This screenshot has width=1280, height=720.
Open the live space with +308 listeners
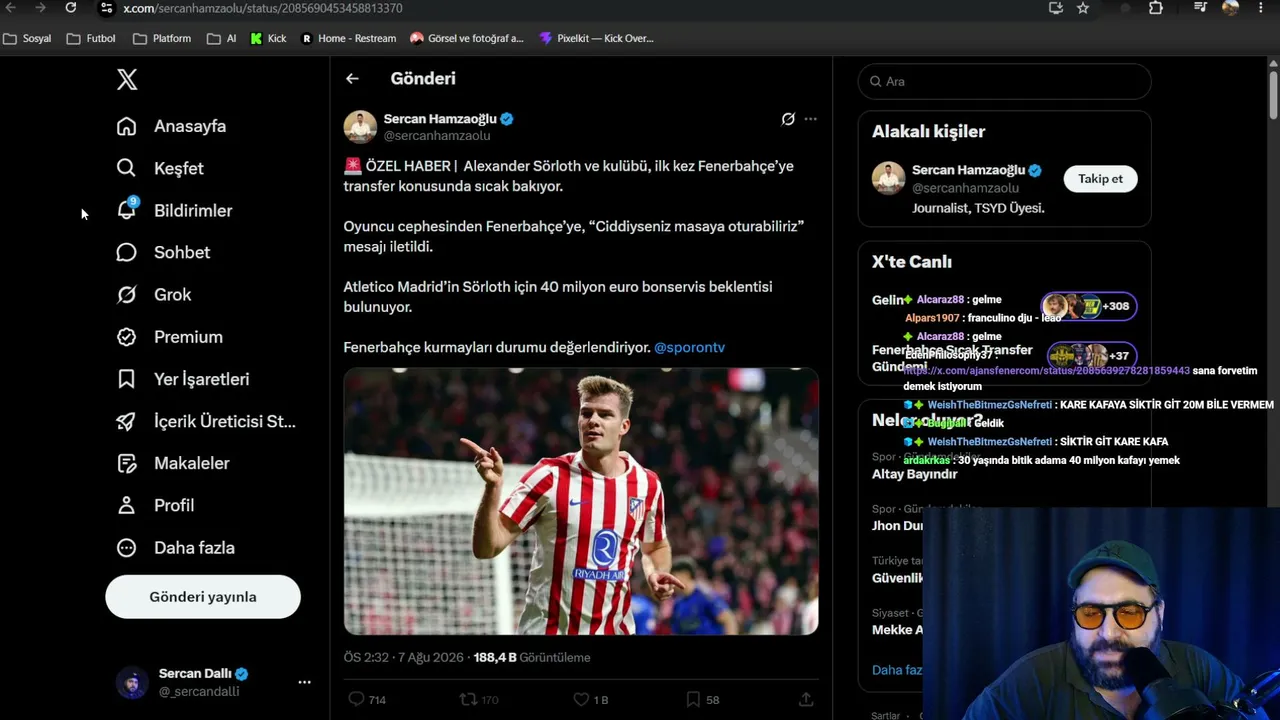click(1088, 306)
